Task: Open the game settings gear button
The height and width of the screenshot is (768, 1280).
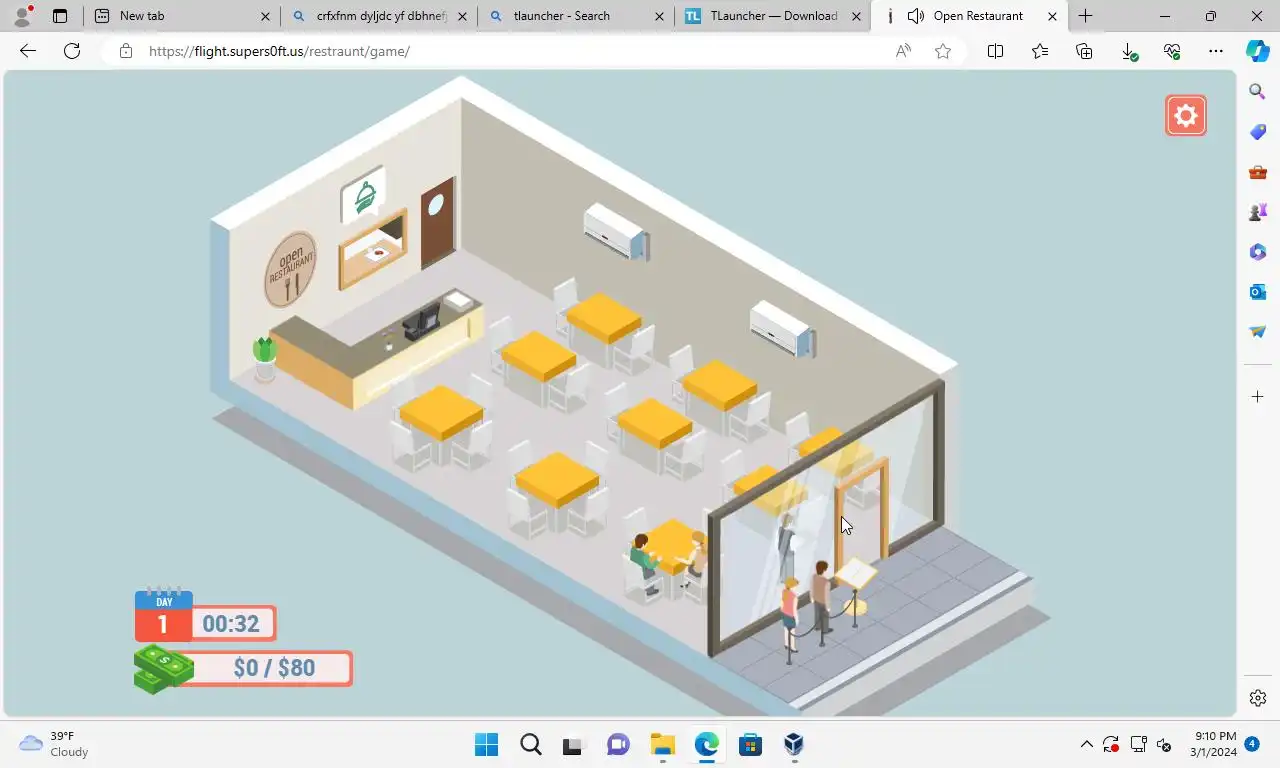Action: [1186, 116]
